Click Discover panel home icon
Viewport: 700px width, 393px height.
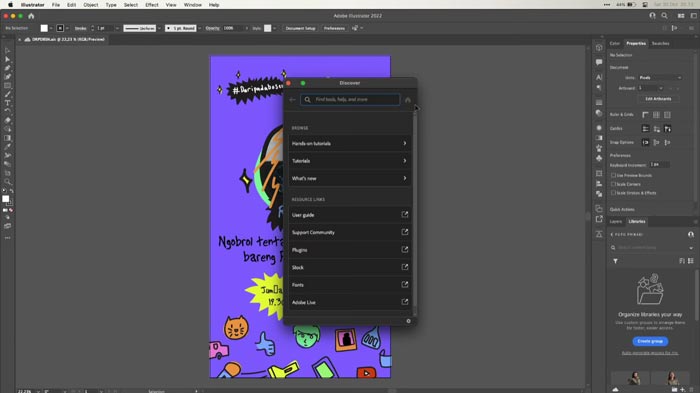[408, 100]
